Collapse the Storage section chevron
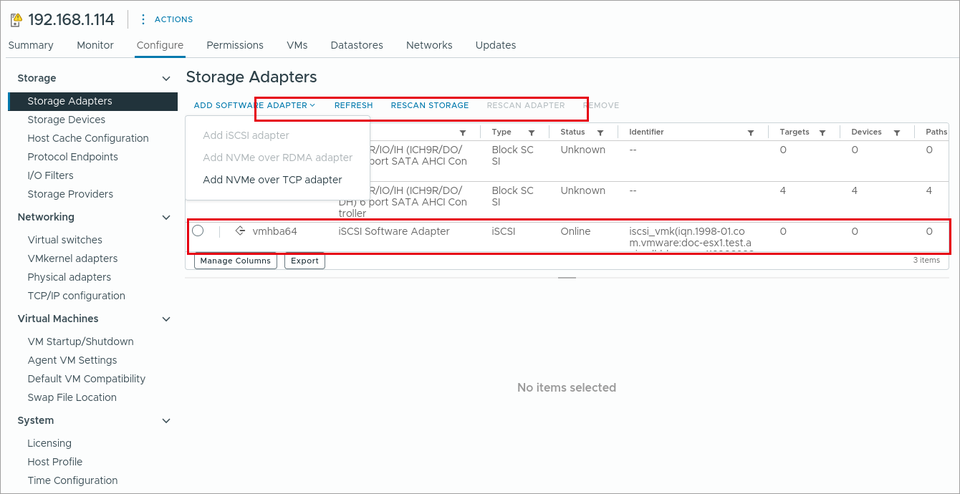The width and height of the screenshot is (960, 494). tap(165, 78)
